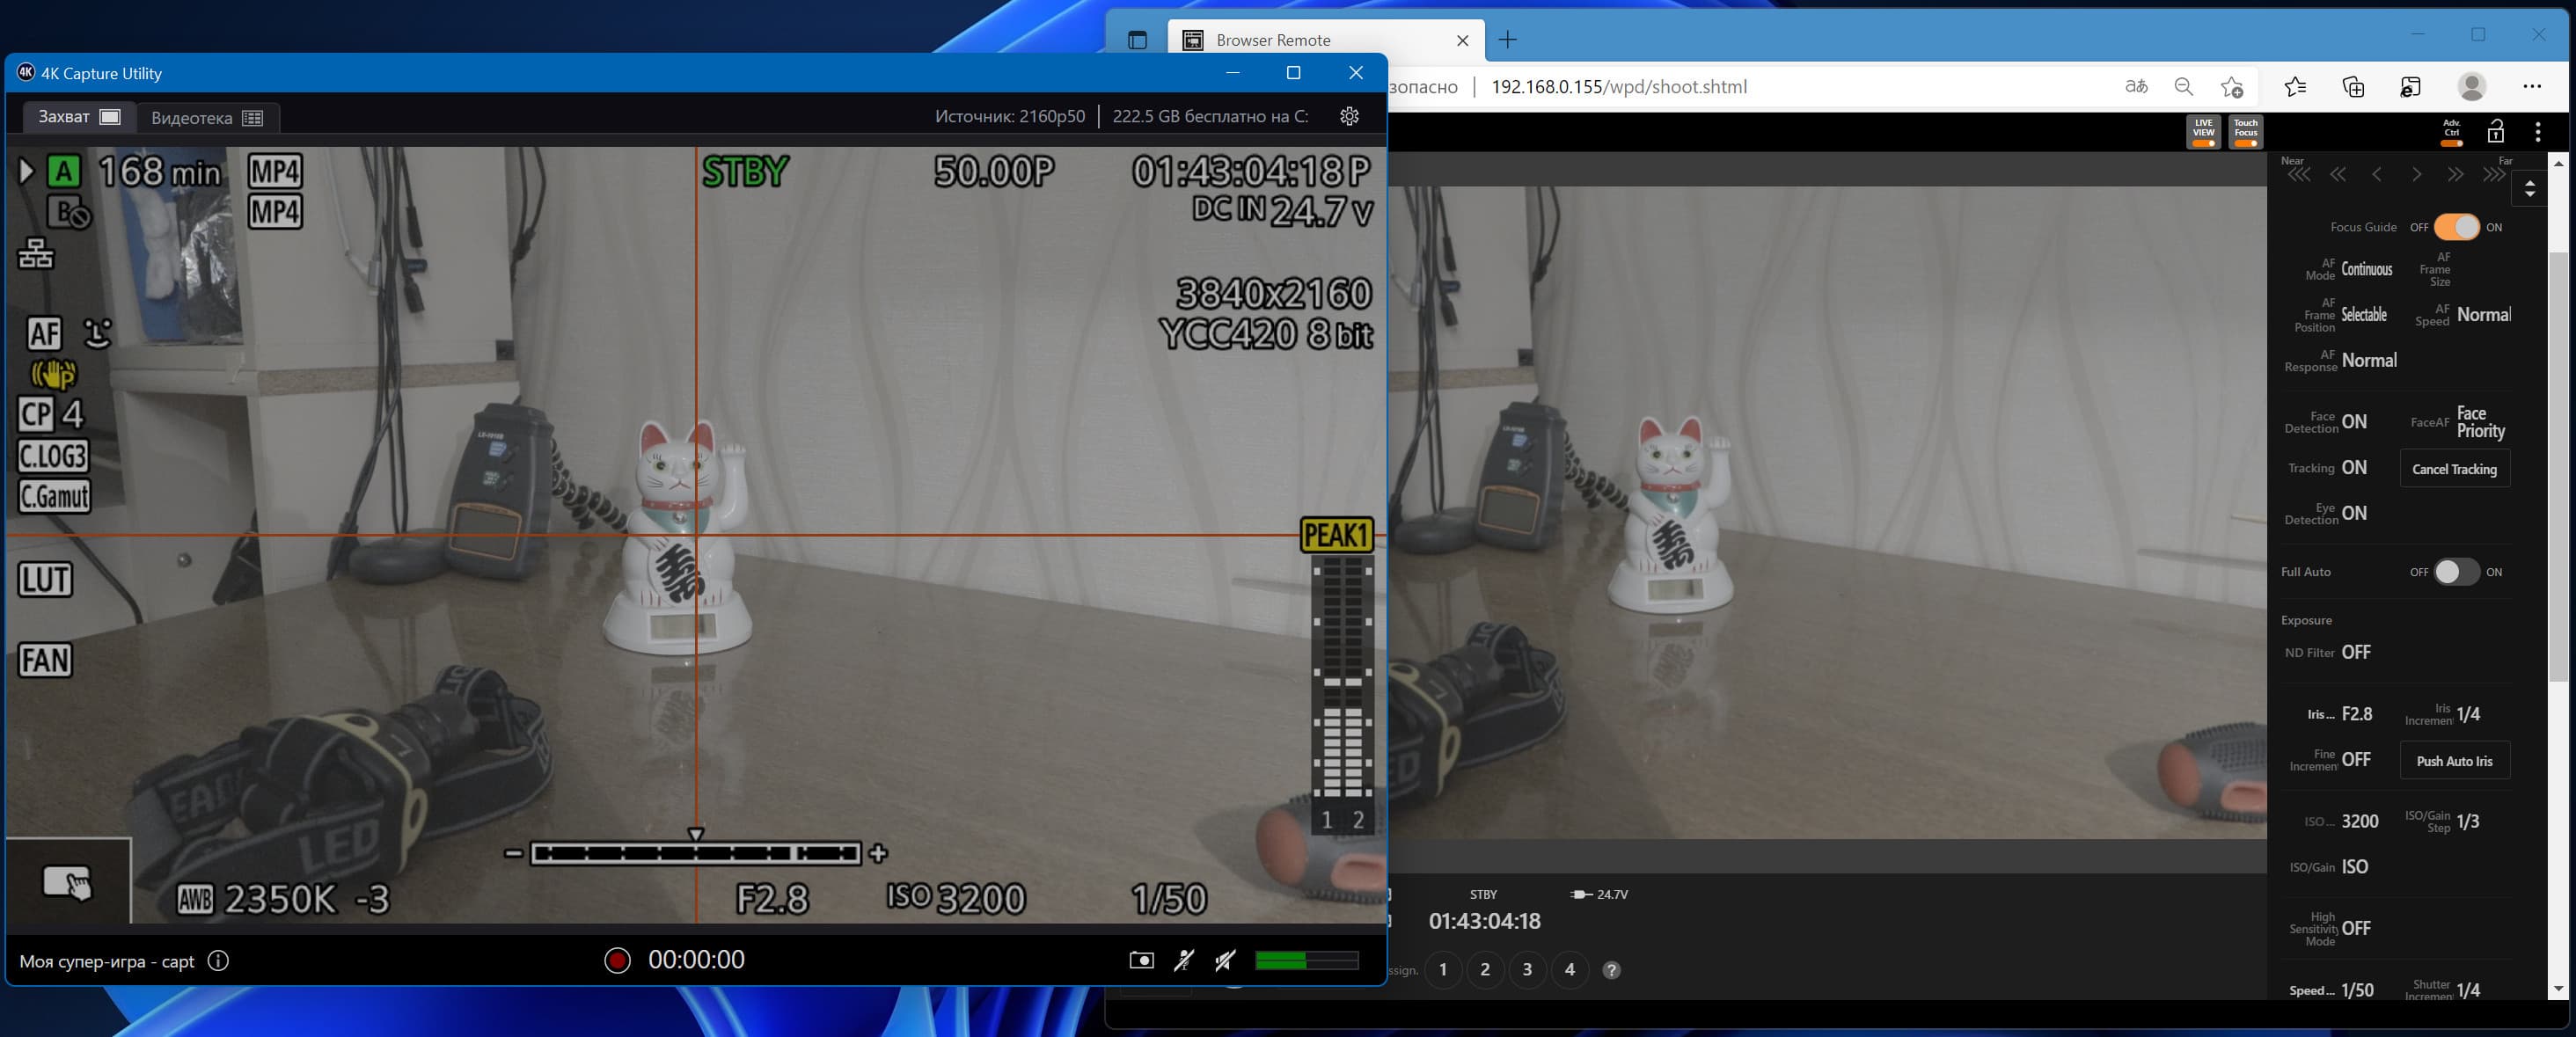The image size is (2576, 1037).
Task: Switch to the Видеотека tab
Action: tap(207, 118)
